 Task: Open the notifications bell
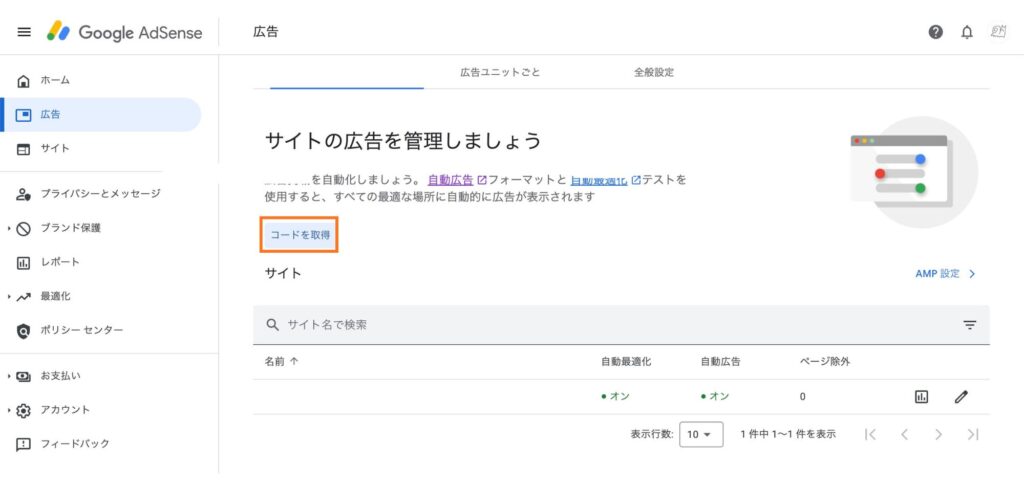966,32
